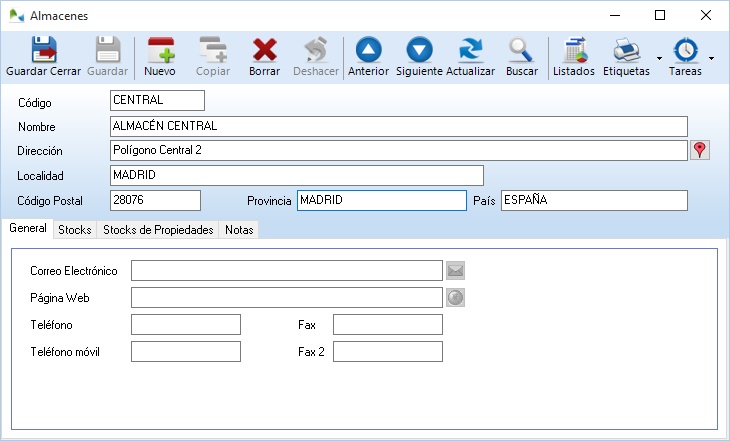Go to next record with Siguiente
This screenshot has height=441, width=730.
click(x=419, y=50)
